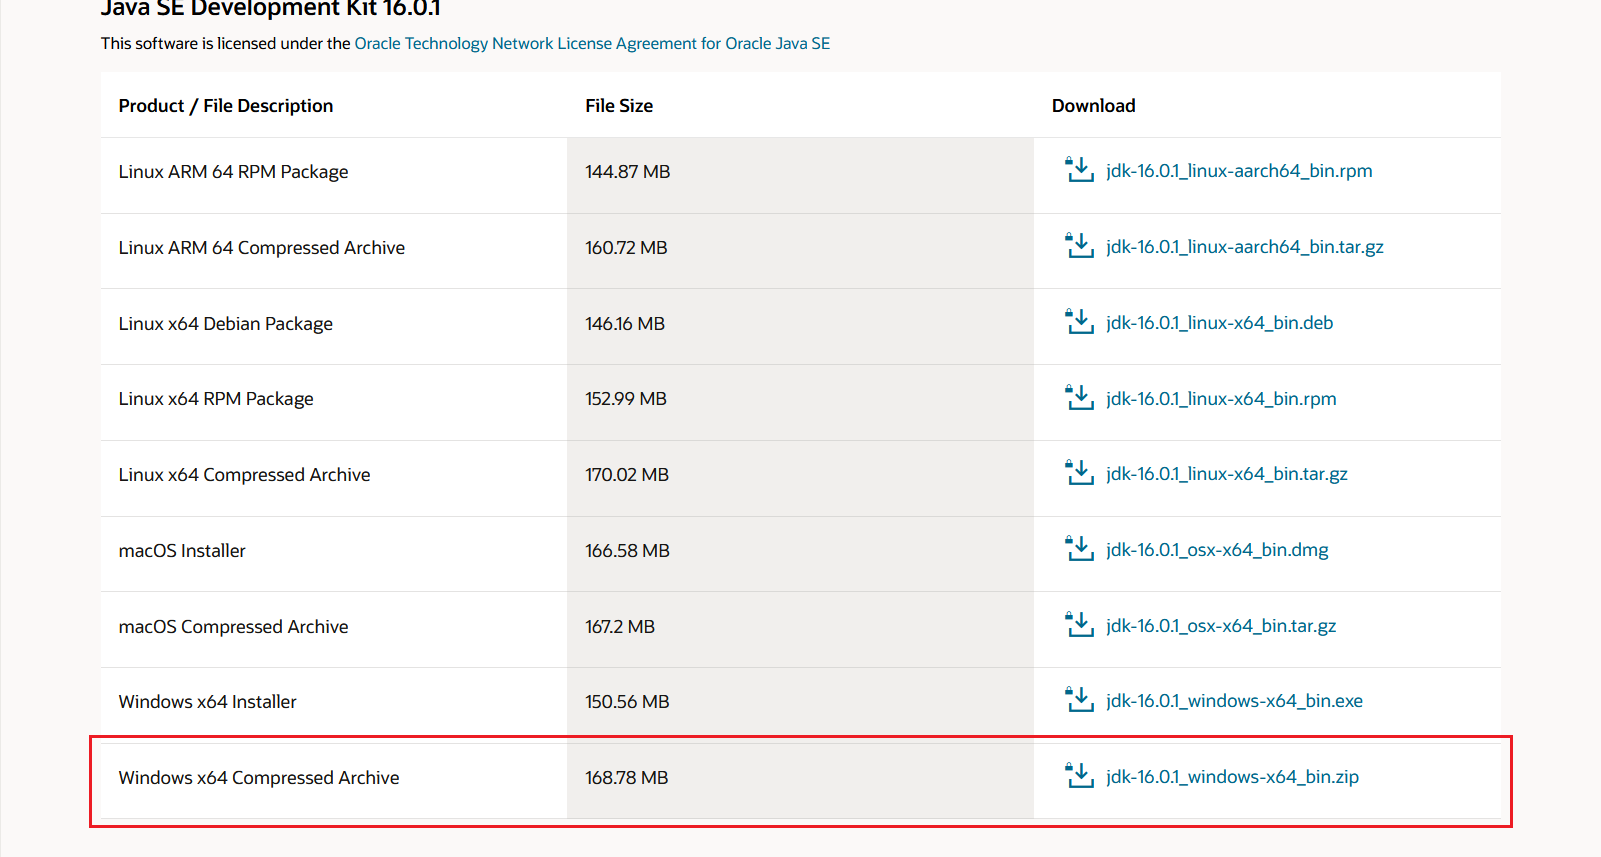Select Windows x64 Compressed Archive row label
This screenshot has width=1601, height=857.
coord(259,778)
